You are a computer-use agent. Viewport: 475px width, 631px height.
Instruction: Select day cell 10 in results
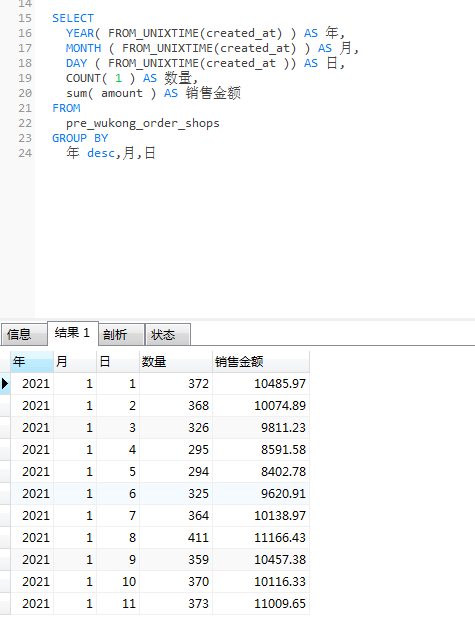[x=118, y=582]
